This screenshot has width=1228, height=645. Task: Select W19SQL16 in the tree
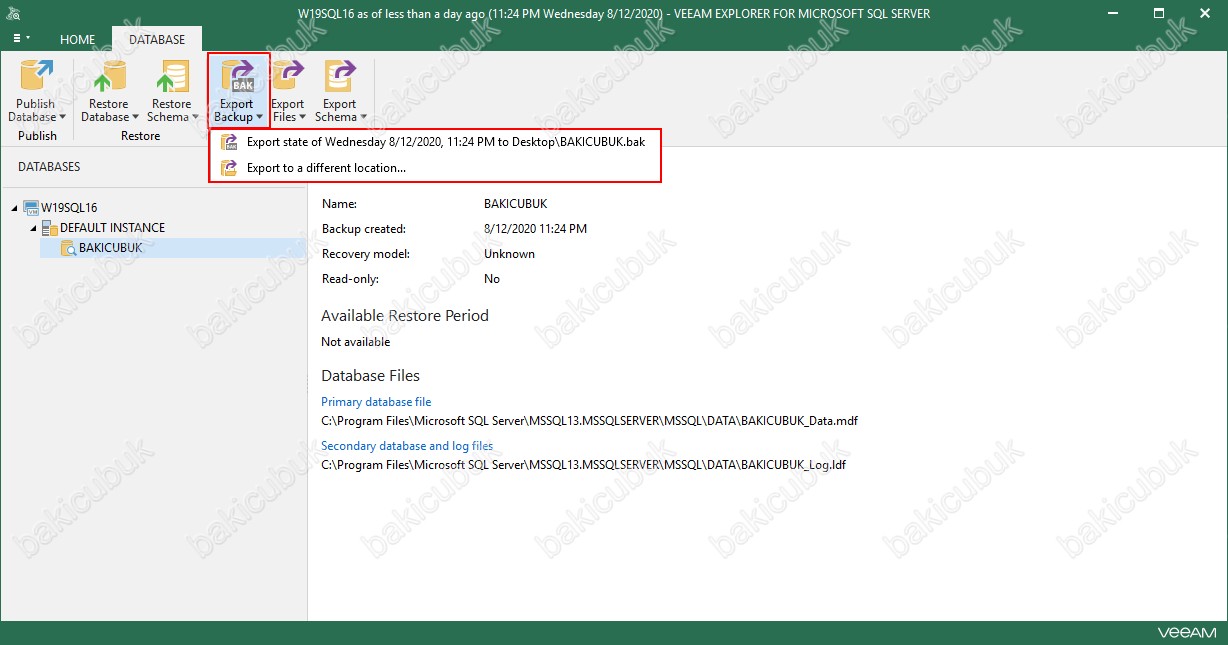coord(69,208)
